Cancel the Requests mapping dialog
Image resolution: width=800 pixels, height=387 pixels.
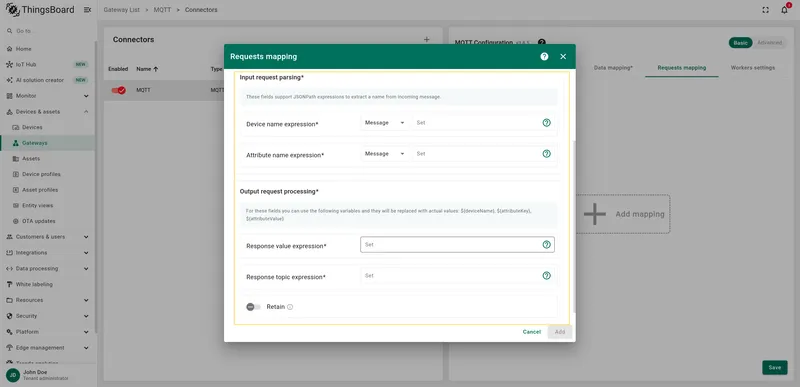532,332
